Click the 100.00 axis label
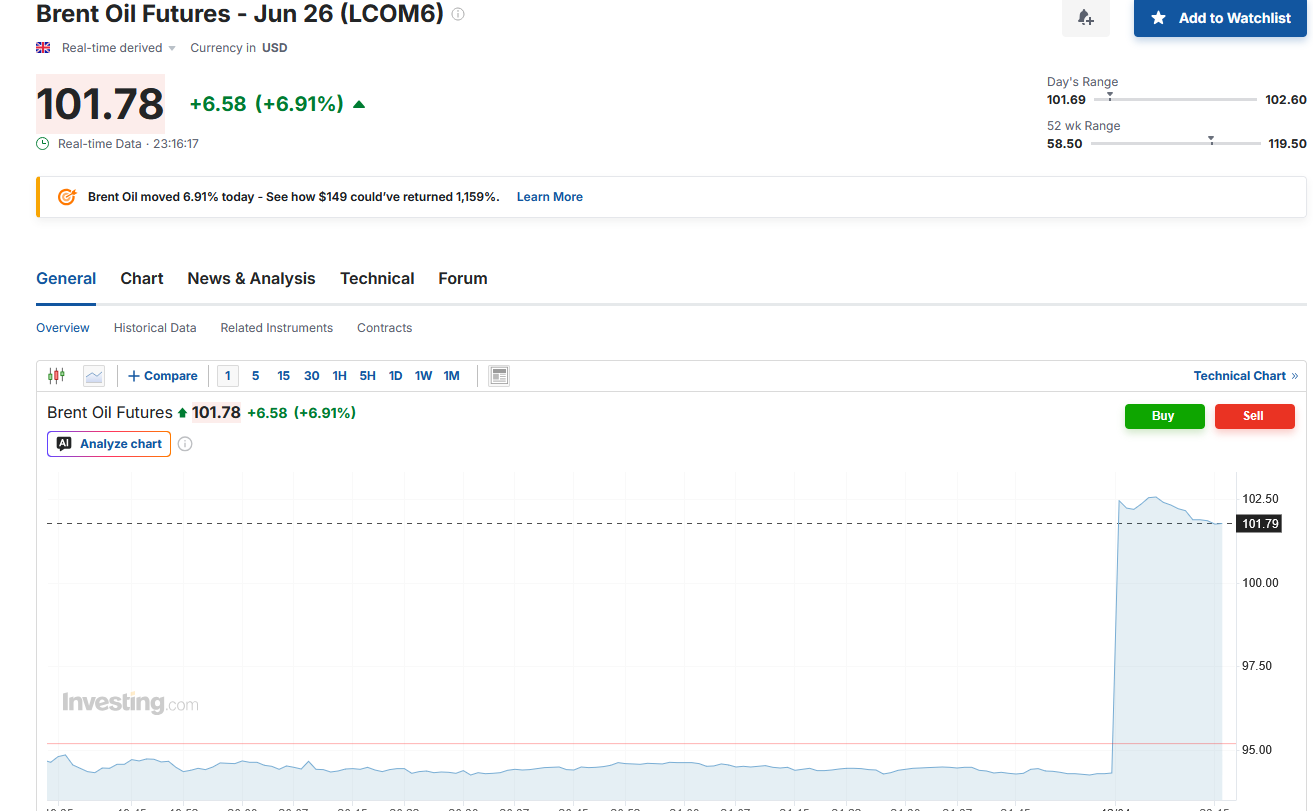Screen dimensions: 1313x811 point(1260,583)
